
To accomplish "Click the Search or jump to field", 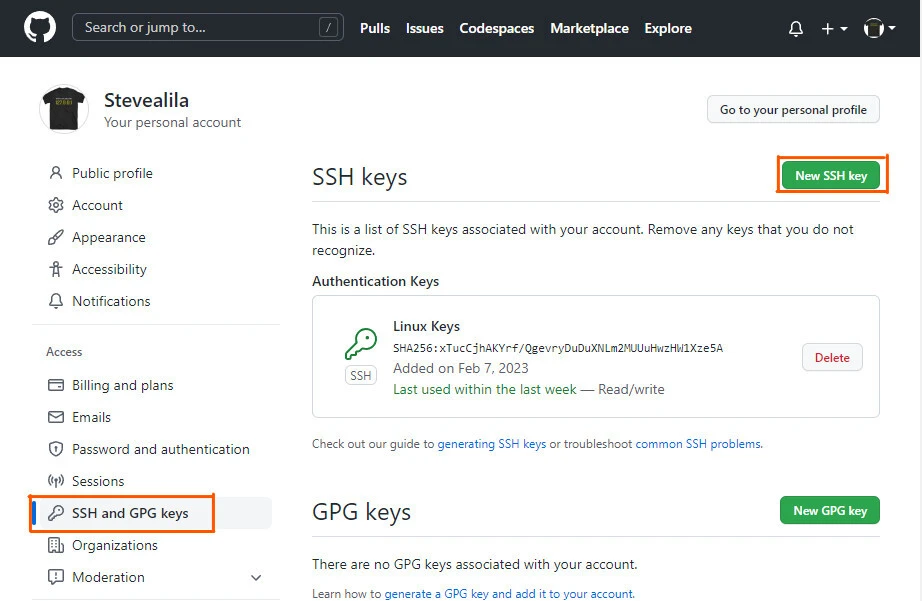I will pos(200,28).
